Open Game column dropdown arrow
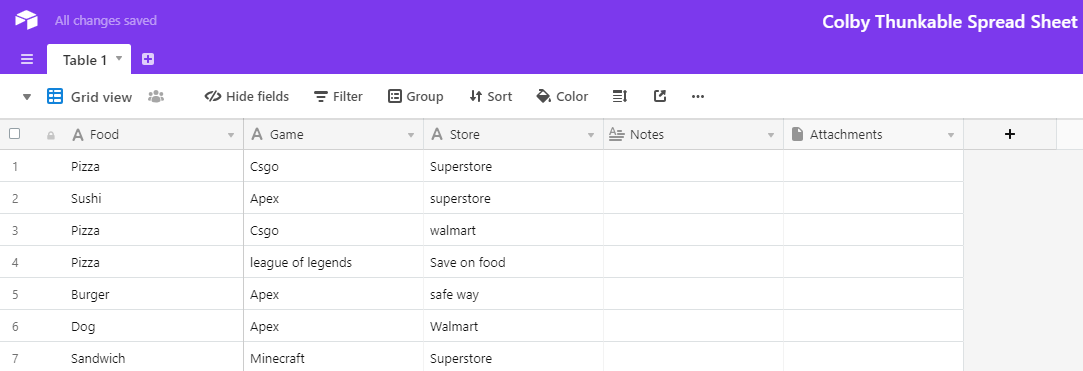Image resolution: width=1083 pixels, height=371 pixels. 411,135
